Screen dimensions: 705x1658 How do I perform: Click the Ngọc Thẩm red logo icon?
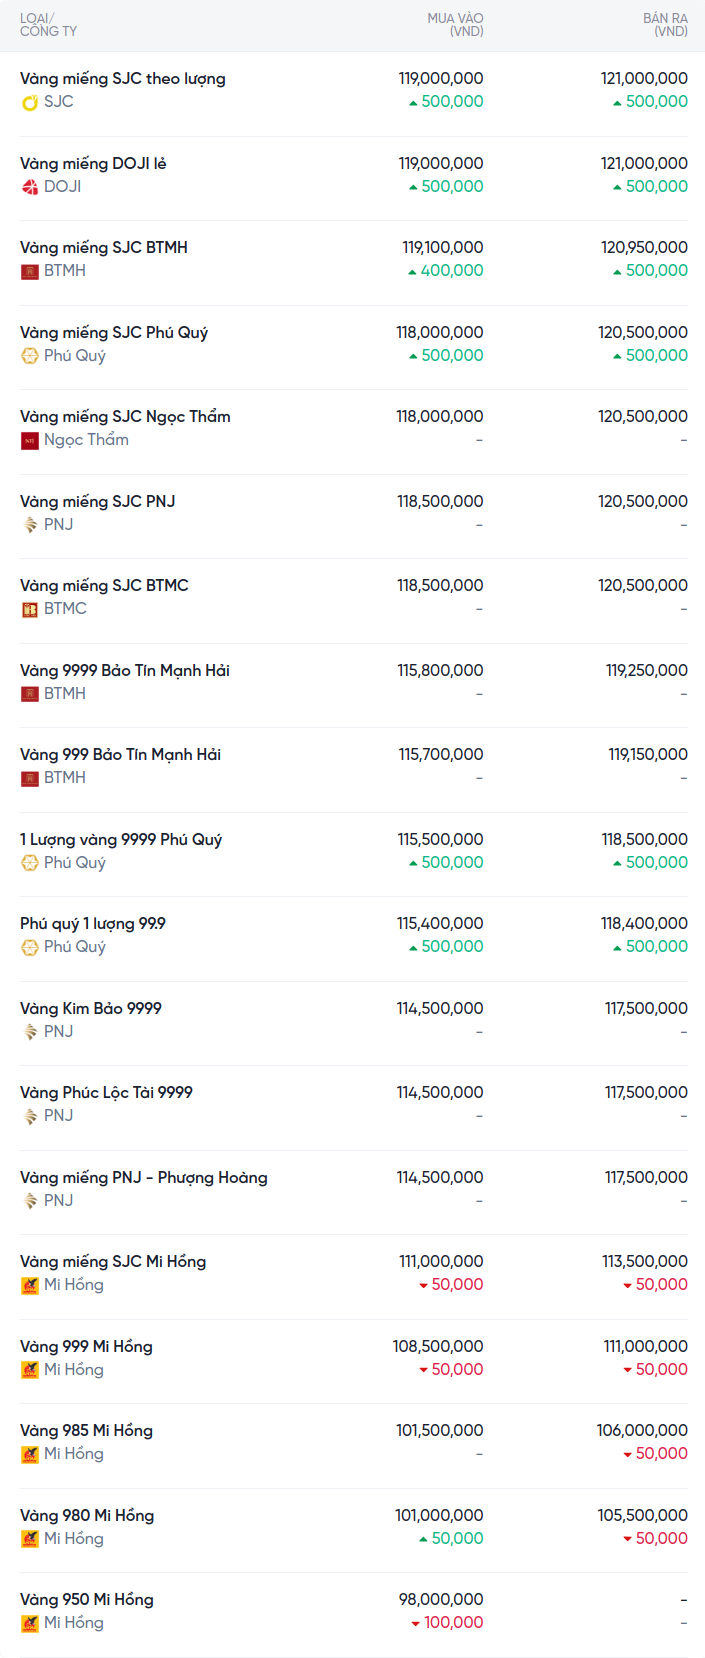[x=30, y=440]
